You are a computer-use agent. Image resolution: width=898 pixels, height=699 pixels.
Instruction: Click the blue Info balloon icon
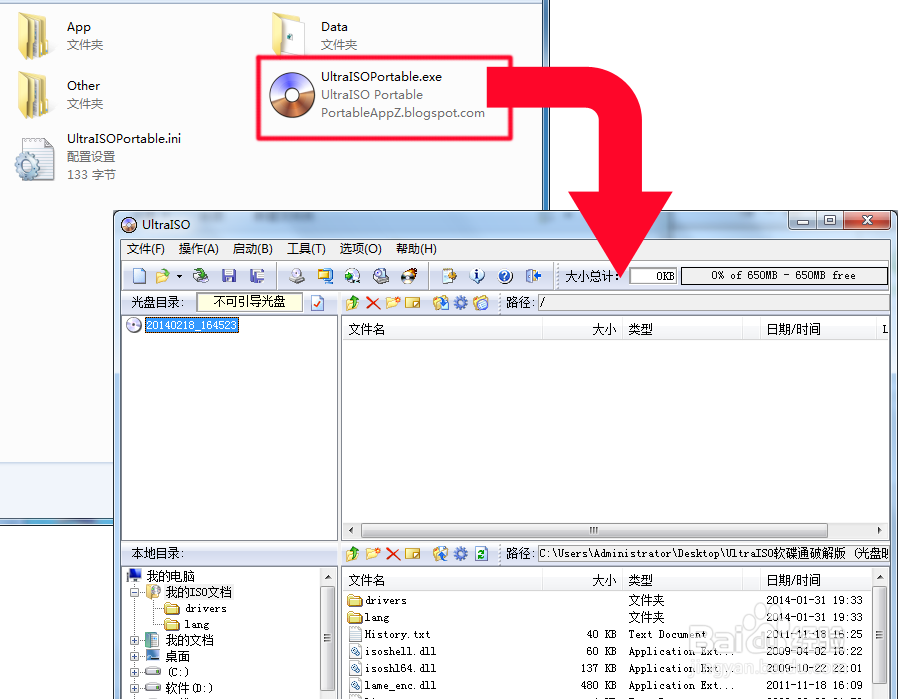click(x=476, y=276)
